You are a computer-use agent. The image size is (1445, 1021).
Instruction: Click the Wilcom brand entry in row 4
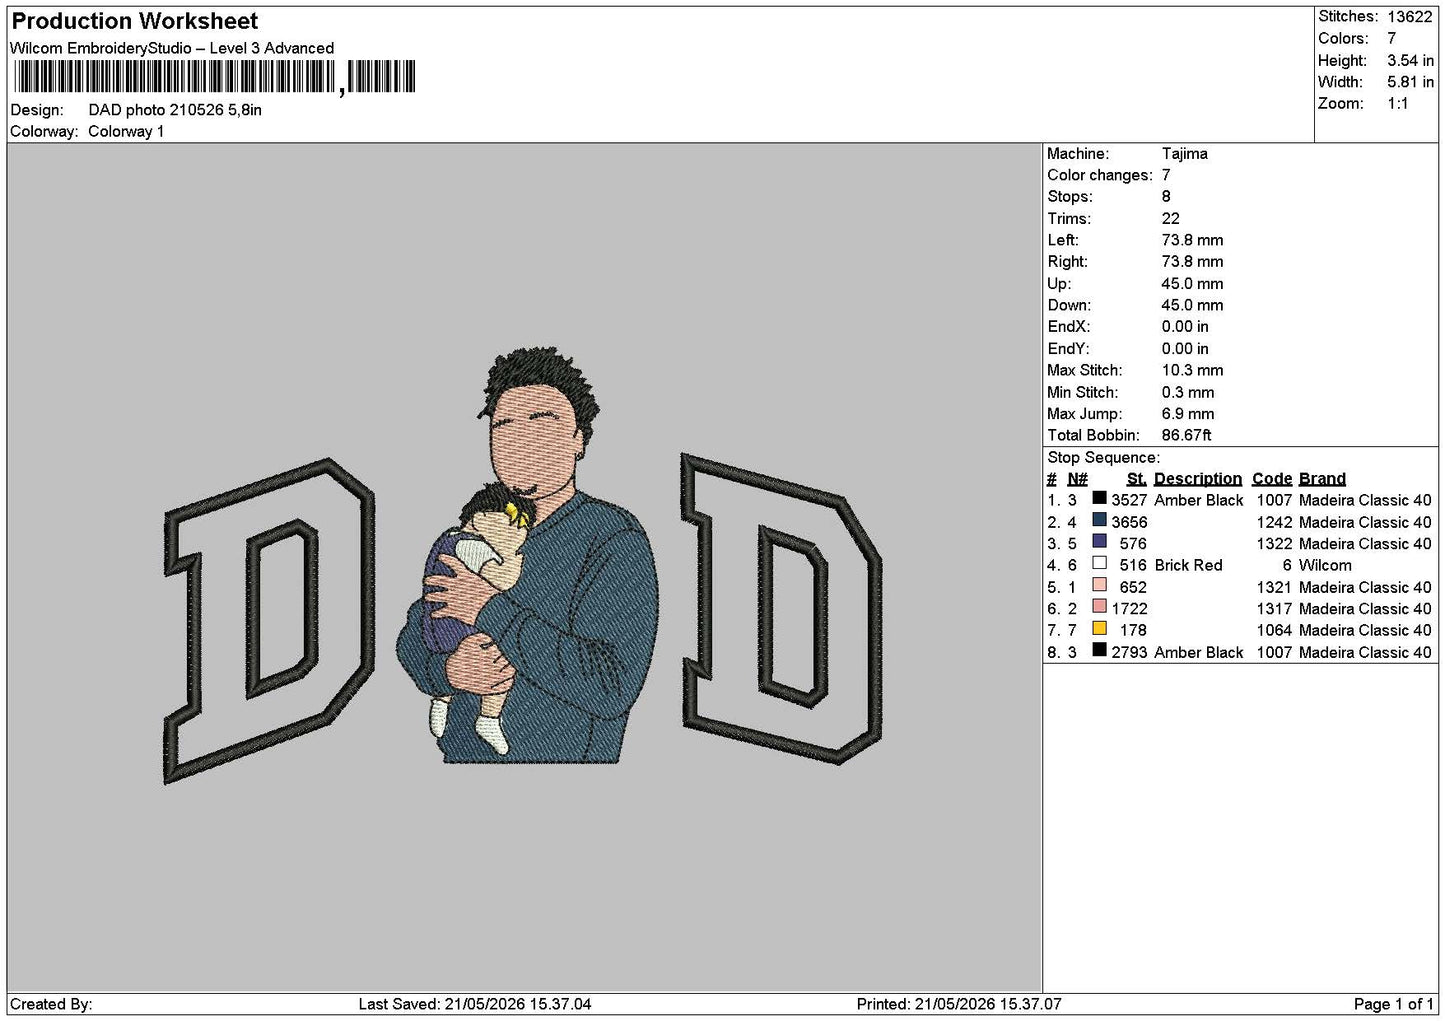coord(1325,565)
